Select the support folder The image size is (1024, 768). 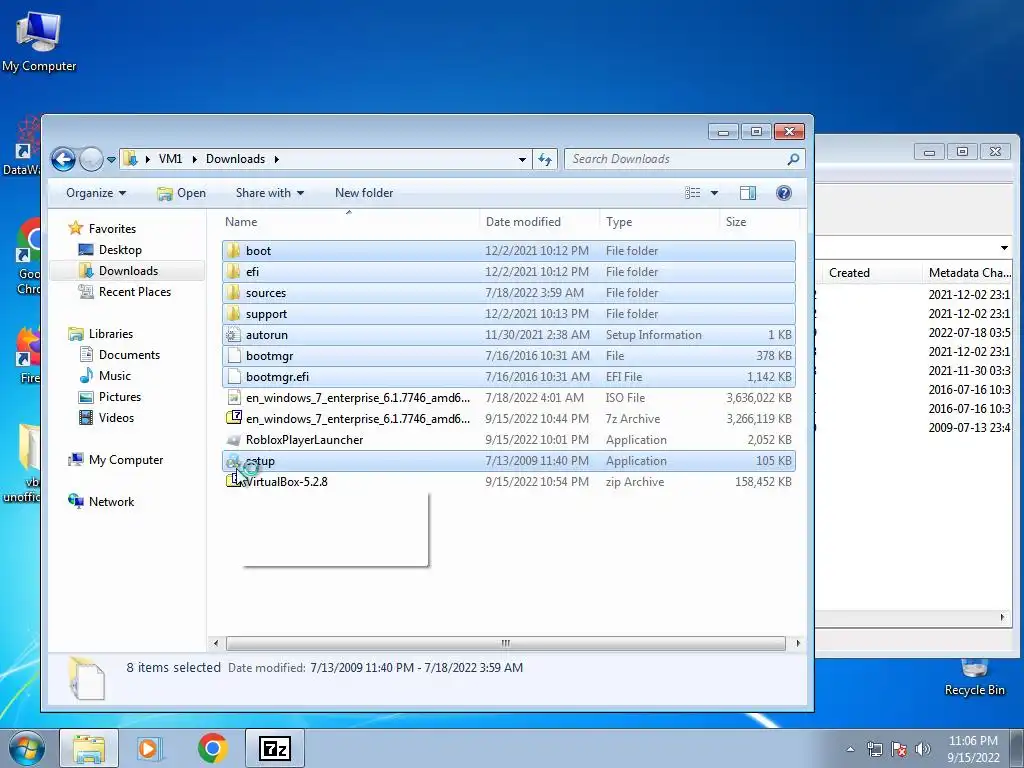coord(509,313)
